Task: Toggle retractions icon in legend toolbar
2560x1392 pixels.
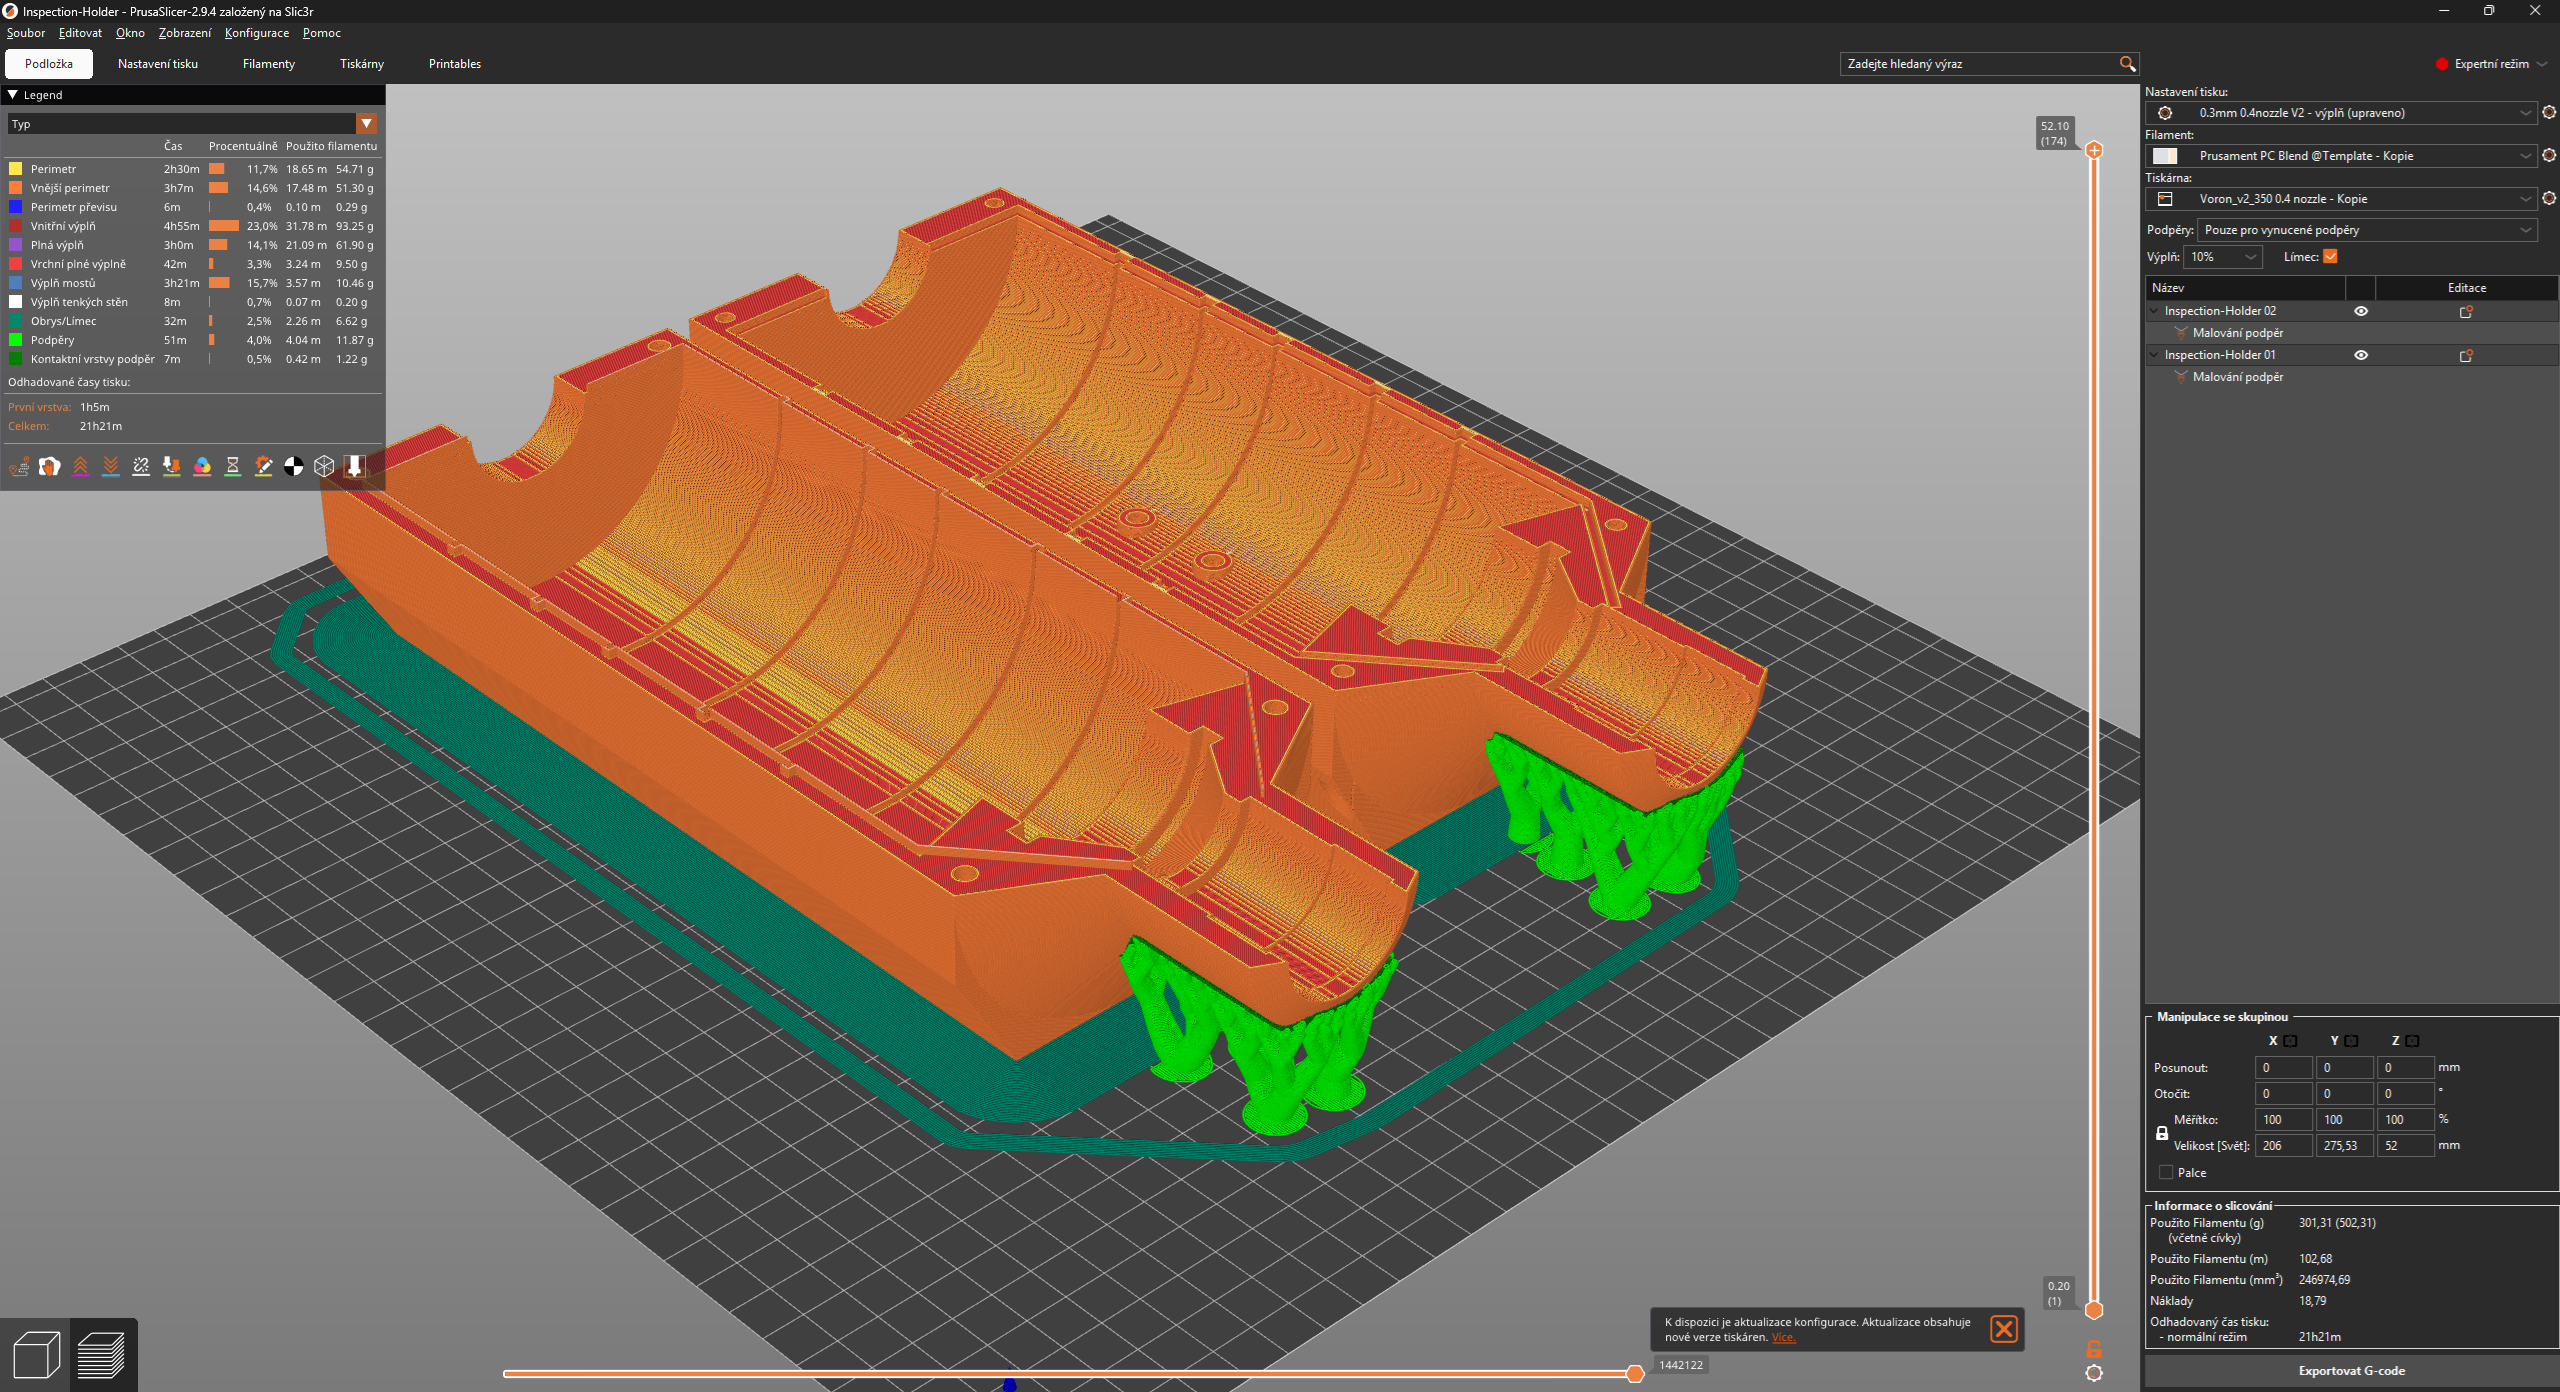Action: tap(80, 466)
